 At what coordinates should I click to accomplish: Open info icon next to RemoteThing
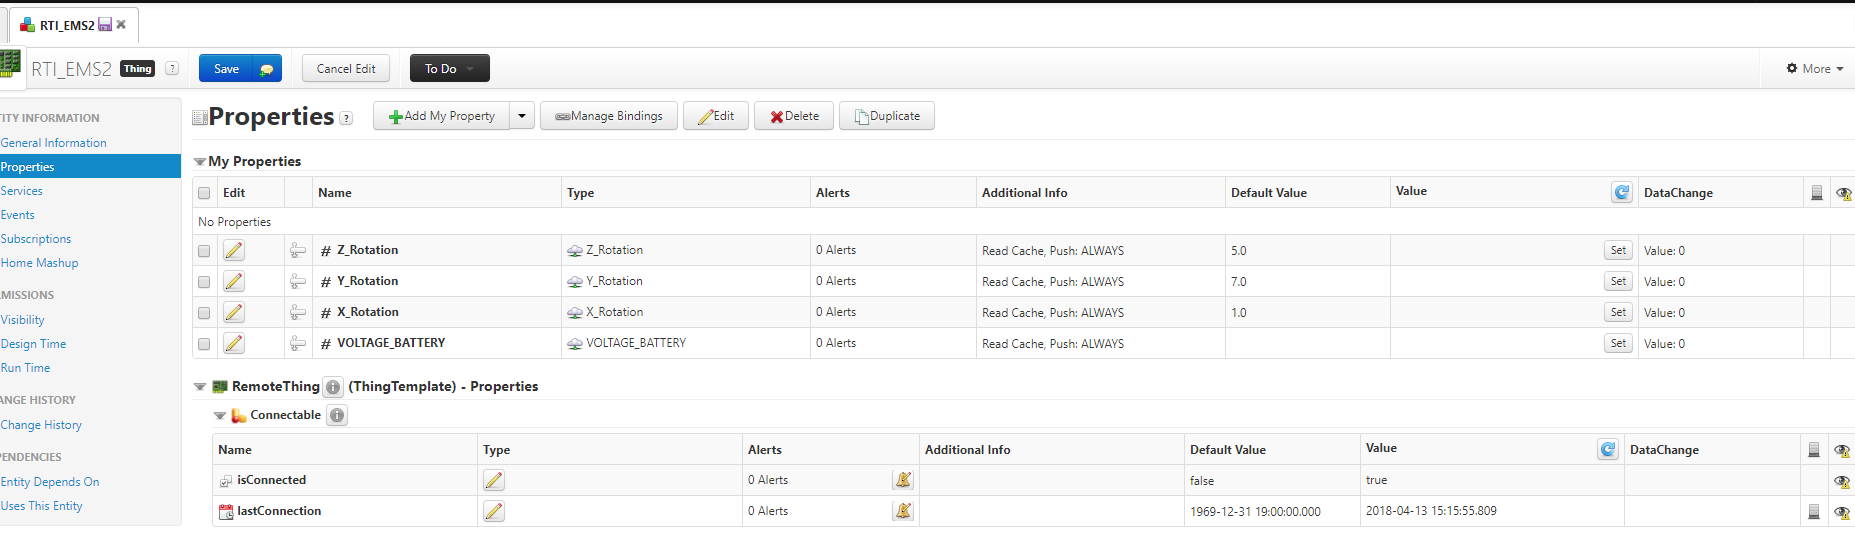(x=333, y=387)
